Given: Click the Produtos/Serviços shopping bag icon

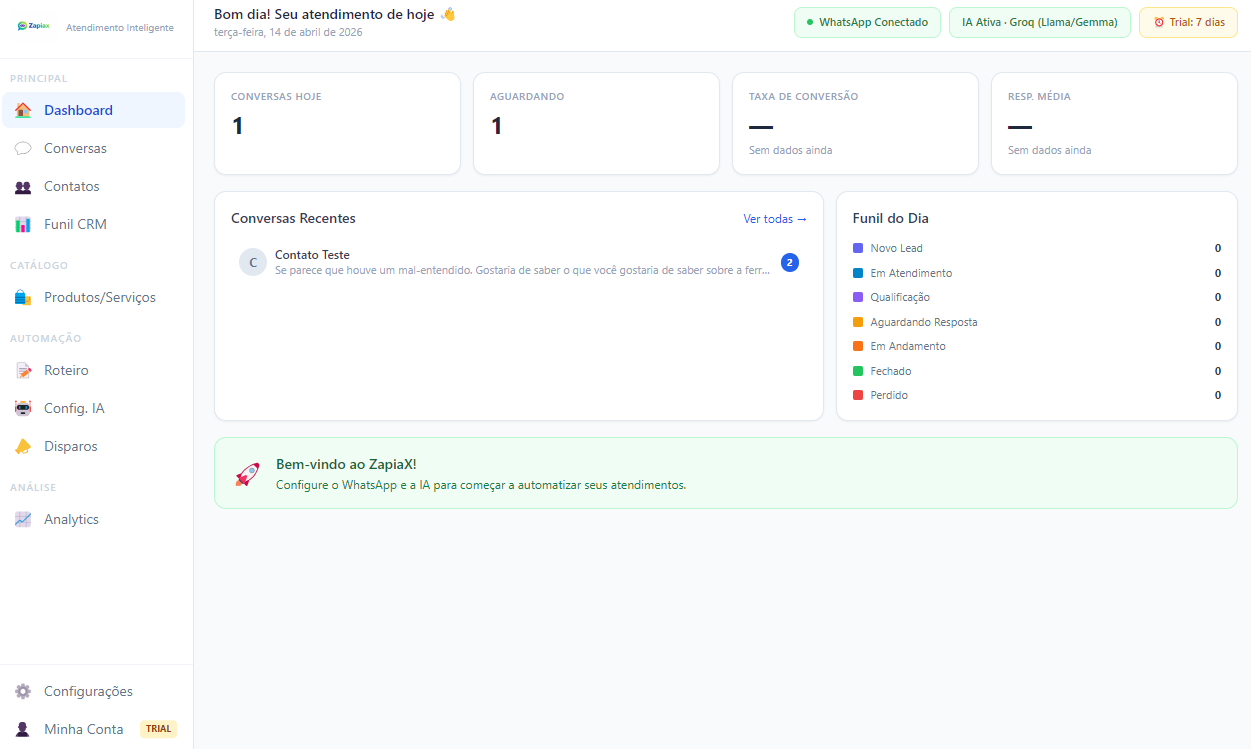Looking at the screenshot, I should [x=23, y=298].
